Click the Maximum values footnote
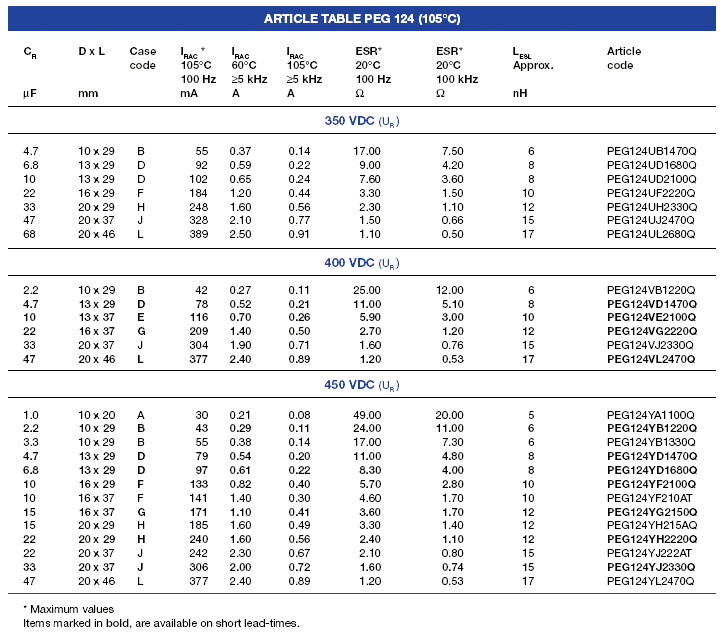 pyautogui.click(x=69, y=609)
